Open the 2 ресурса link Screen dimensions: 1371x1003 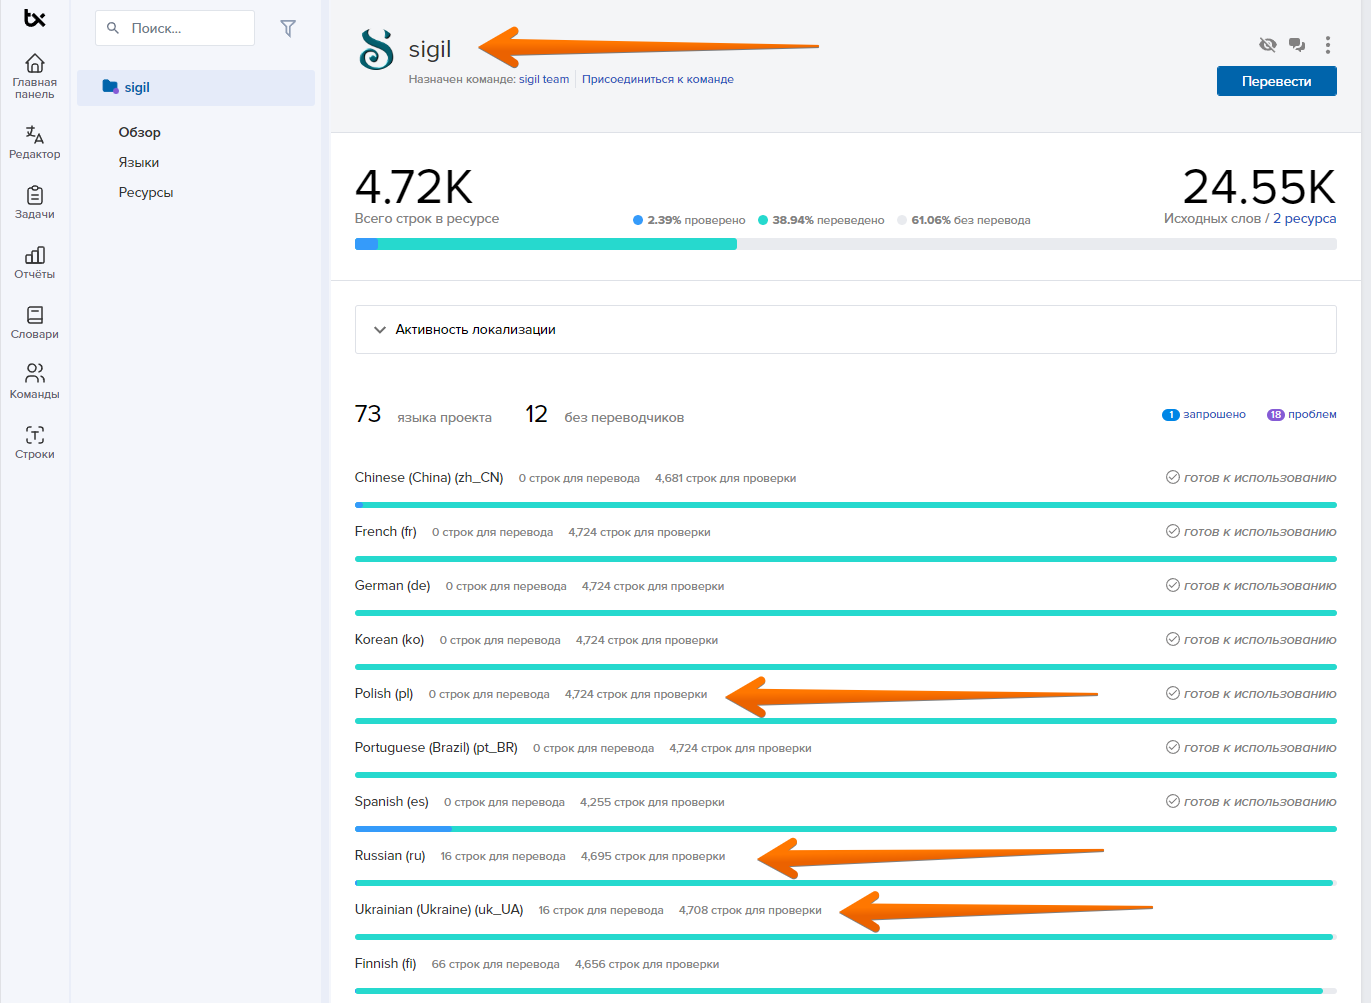(1305, 218)
